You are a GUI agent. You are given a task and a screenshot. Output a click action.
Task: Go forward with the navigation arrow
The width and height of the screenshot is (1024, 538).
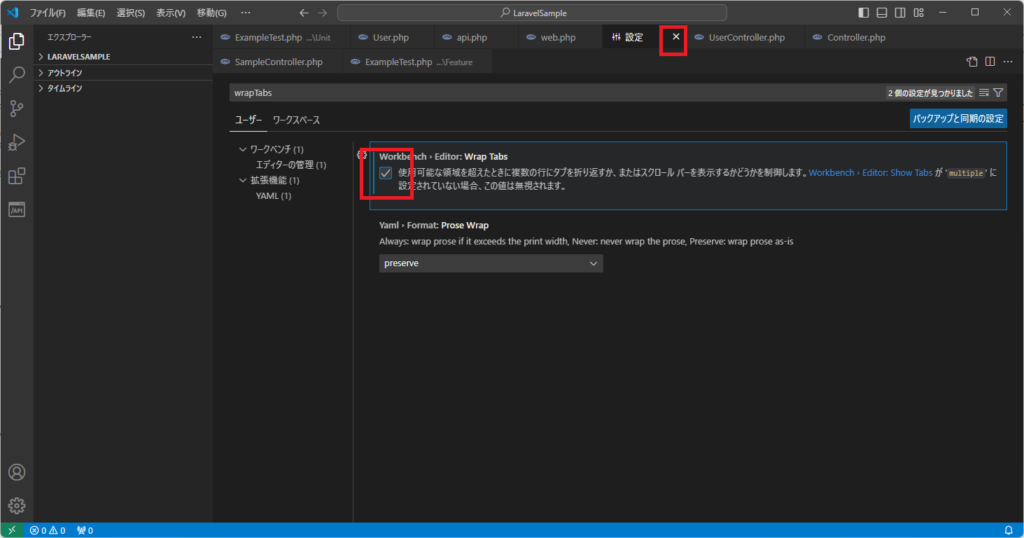[x=323, y=12]
